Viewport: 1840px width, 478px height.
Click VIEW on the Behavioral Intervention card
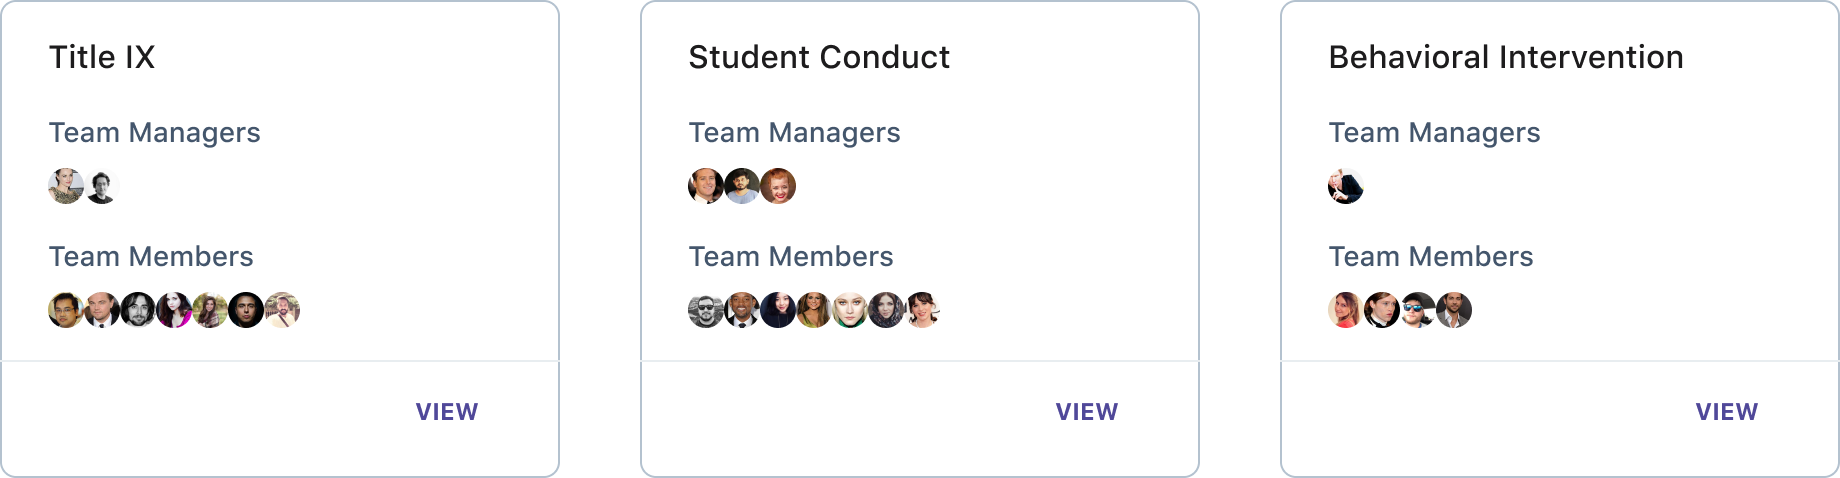click(x=1727, y=412)
